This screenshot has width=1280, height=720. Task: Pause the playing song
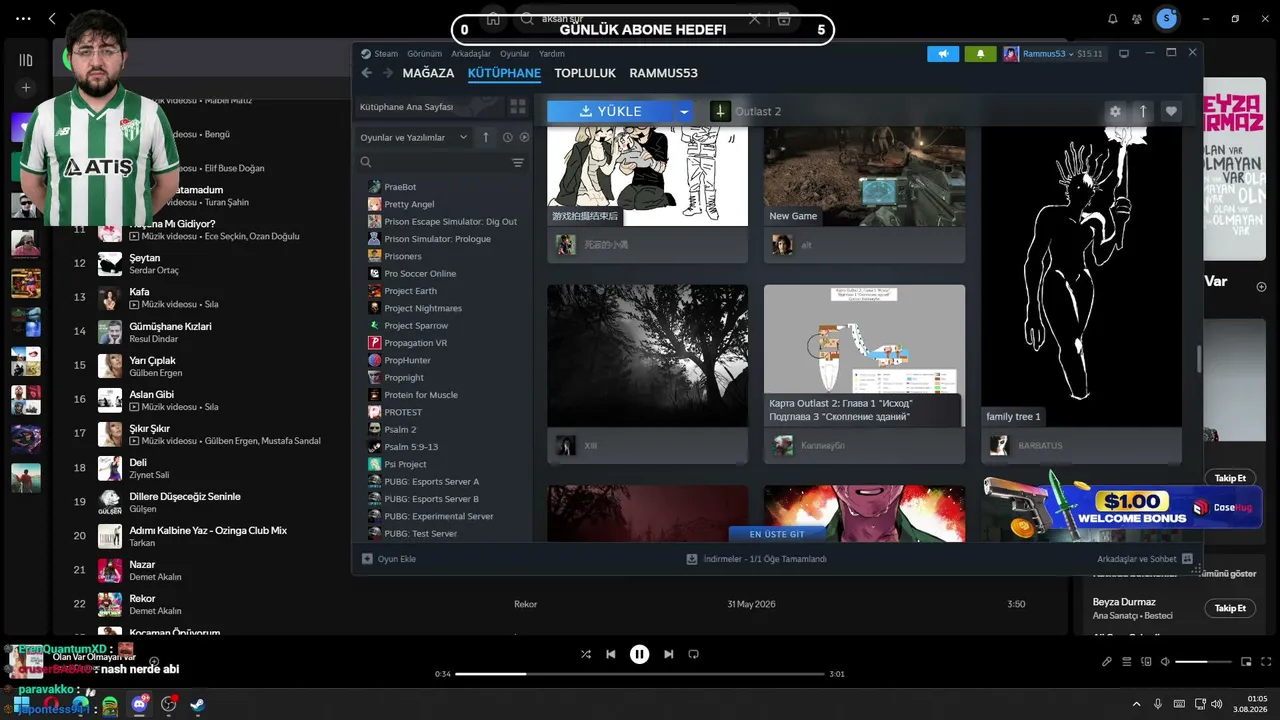coord(639,654)
